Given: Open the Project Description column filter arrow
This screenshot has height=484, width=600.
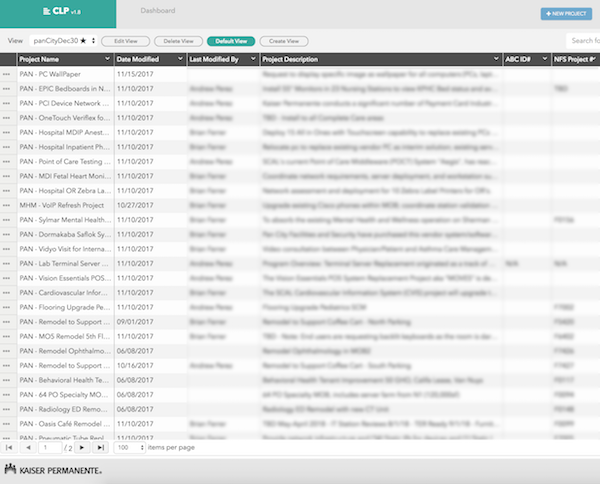Looking at the screenshot, I should point(496,59).
